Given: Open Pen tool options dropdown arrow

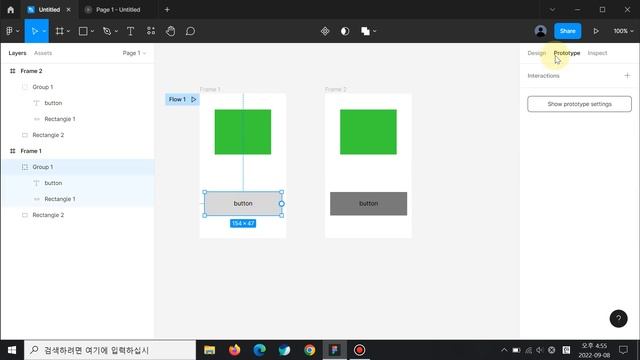Looking at the screenshot, I should pos(116,31).
